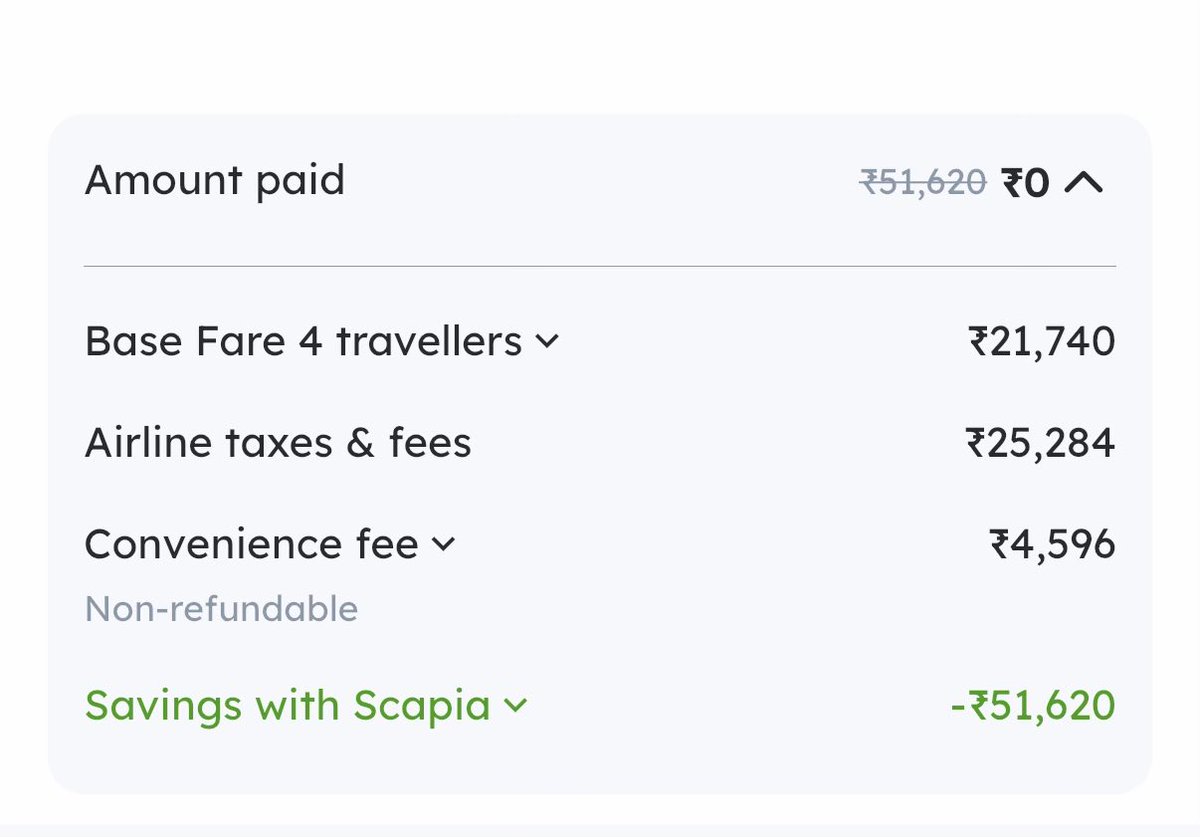
Task: Click the Airline taxes & fees label
Action: coord(277,443)
